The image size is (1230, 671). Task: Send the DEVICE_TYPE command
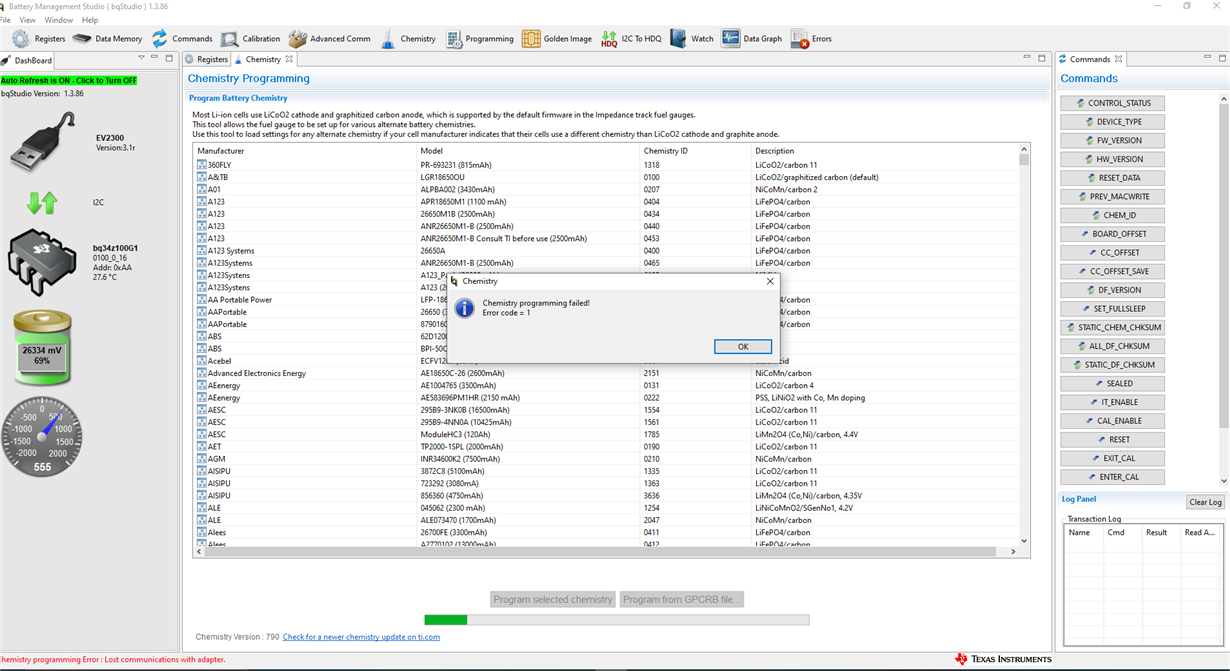tap(1112, 122)
